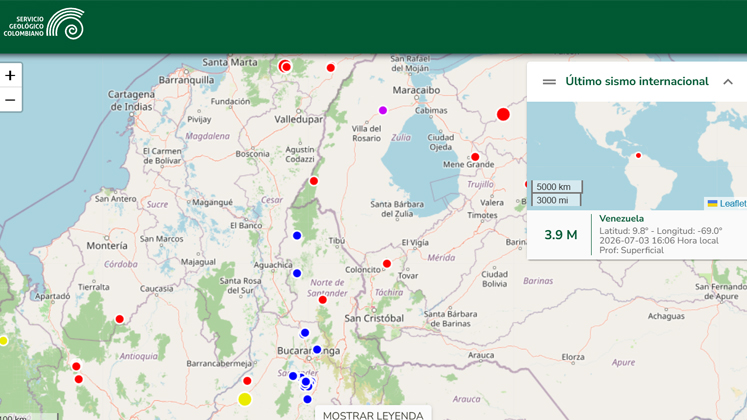The width and height of the screenshot is (747, 420).
Task: Select the purple quake marker near Villa del Rosario
Action: [383, 110]
